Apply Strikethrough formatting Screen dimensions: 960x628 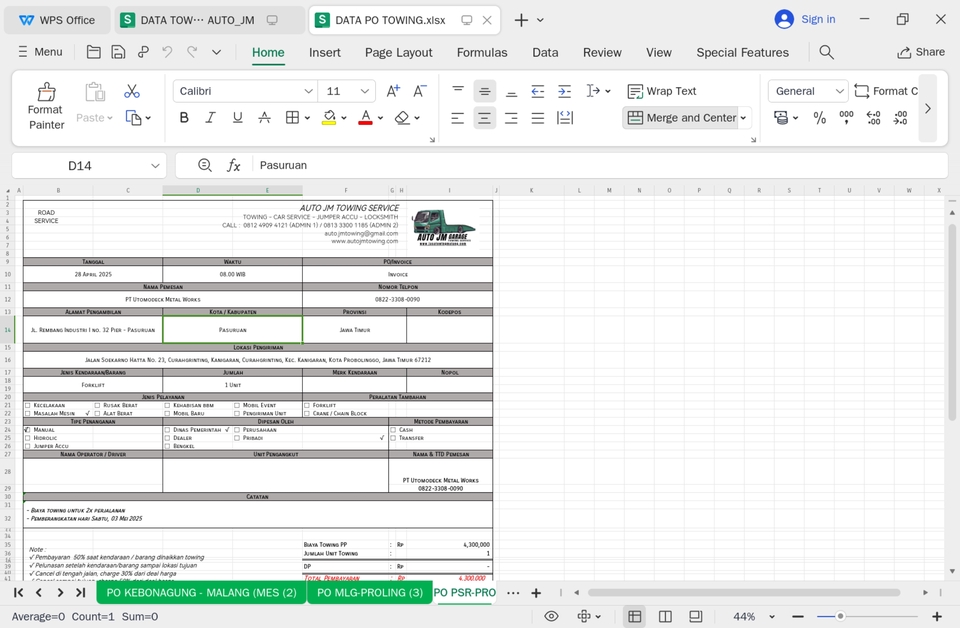point(264,118)
